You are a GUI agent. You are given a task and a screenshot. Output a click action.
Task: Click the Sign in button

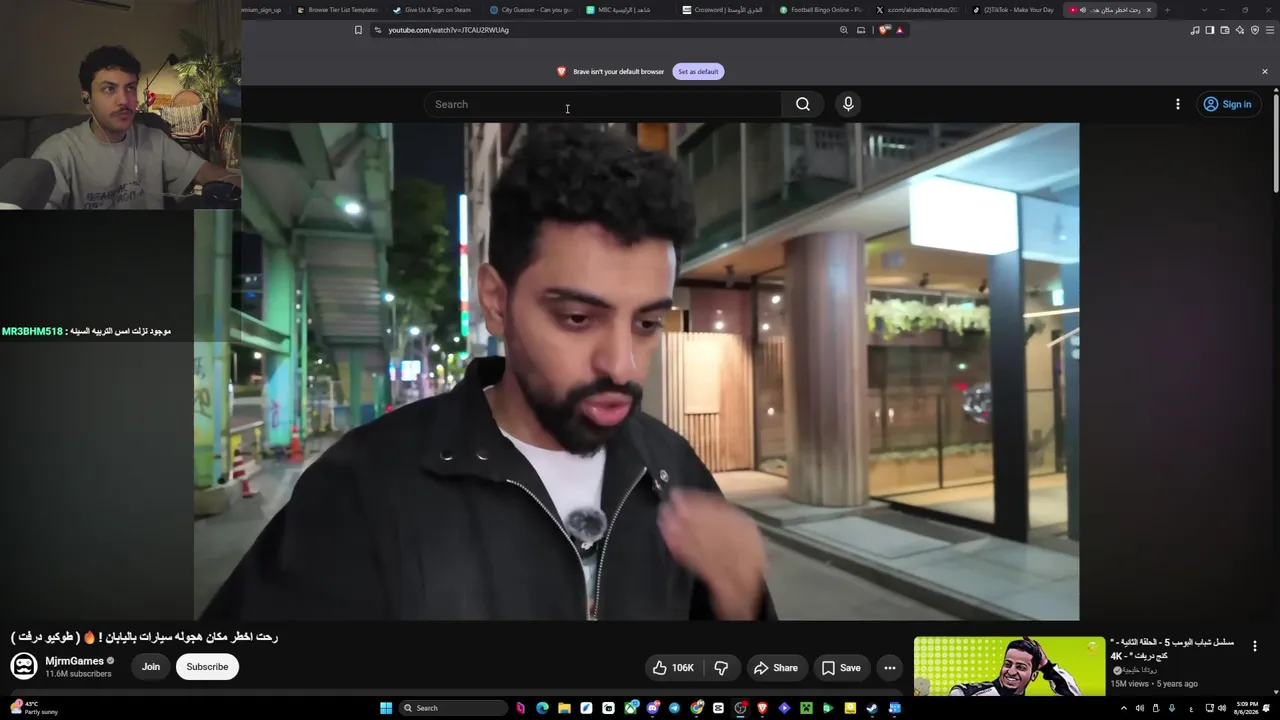pyautogui.click(x=1228, y=104)
